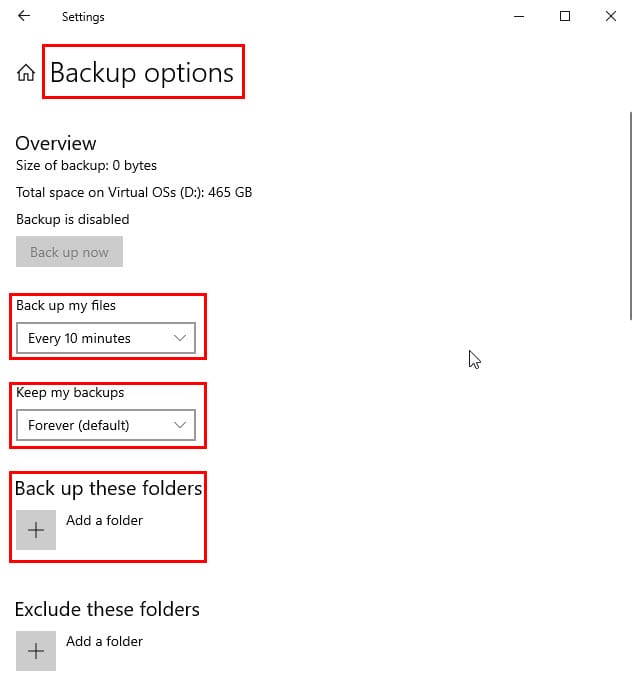The width and height of the screenshot is (634, 682).
Task: Open the Forever (default) dropdown
Action: 106,425
